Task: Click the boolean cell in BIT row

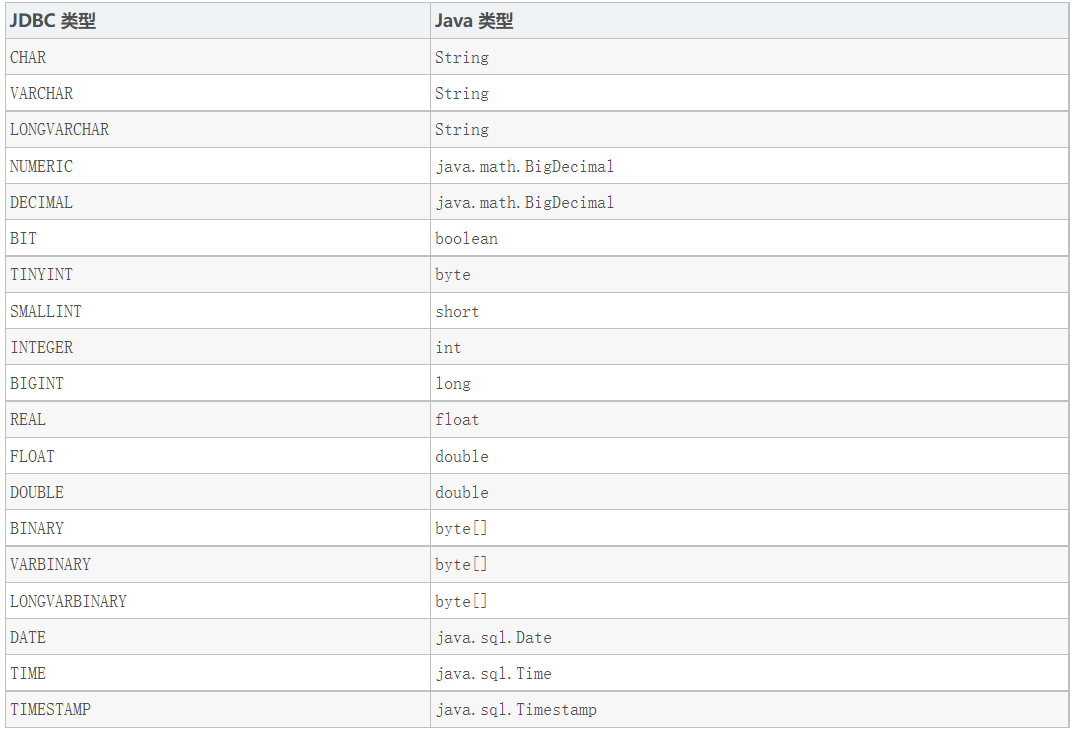Action: [x=749, y=238]
